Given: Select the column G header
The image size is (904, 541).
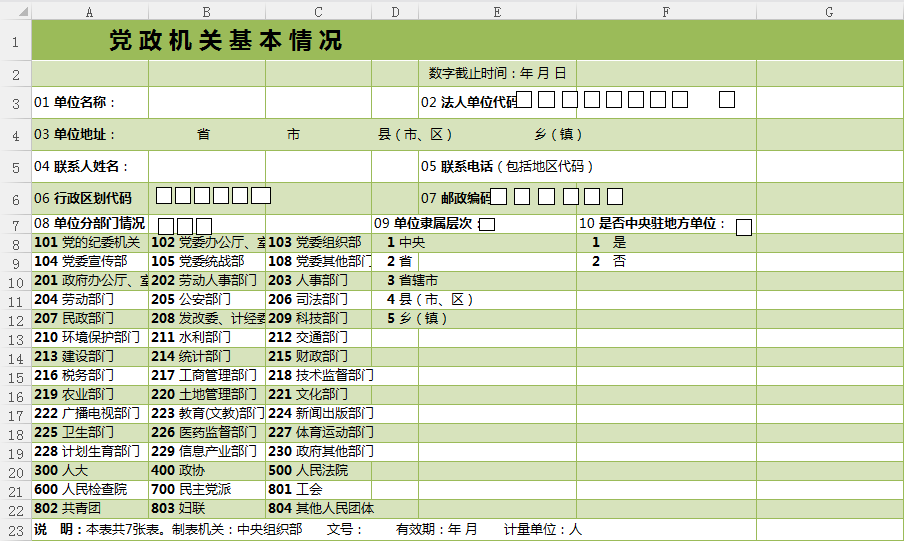Looking at the screenshot, I should (x=829, y=12).
